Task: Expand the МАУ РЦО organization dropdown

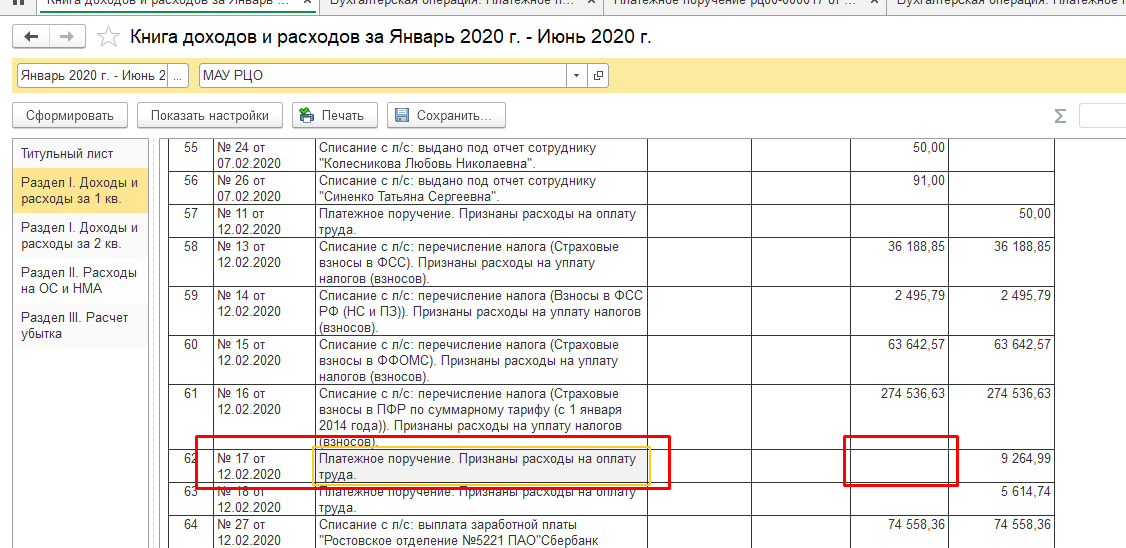Action: click(x=576, y=76)
